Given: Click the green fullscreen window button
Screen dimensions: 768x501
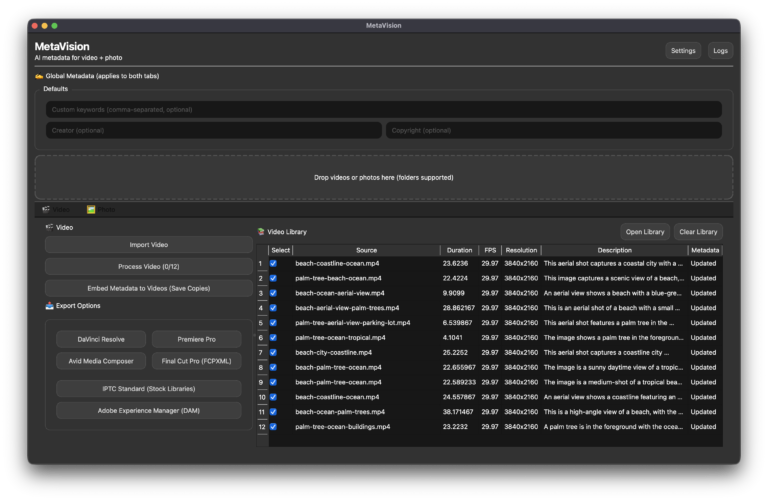Looking at the screenshot, I should pos(54,25).
